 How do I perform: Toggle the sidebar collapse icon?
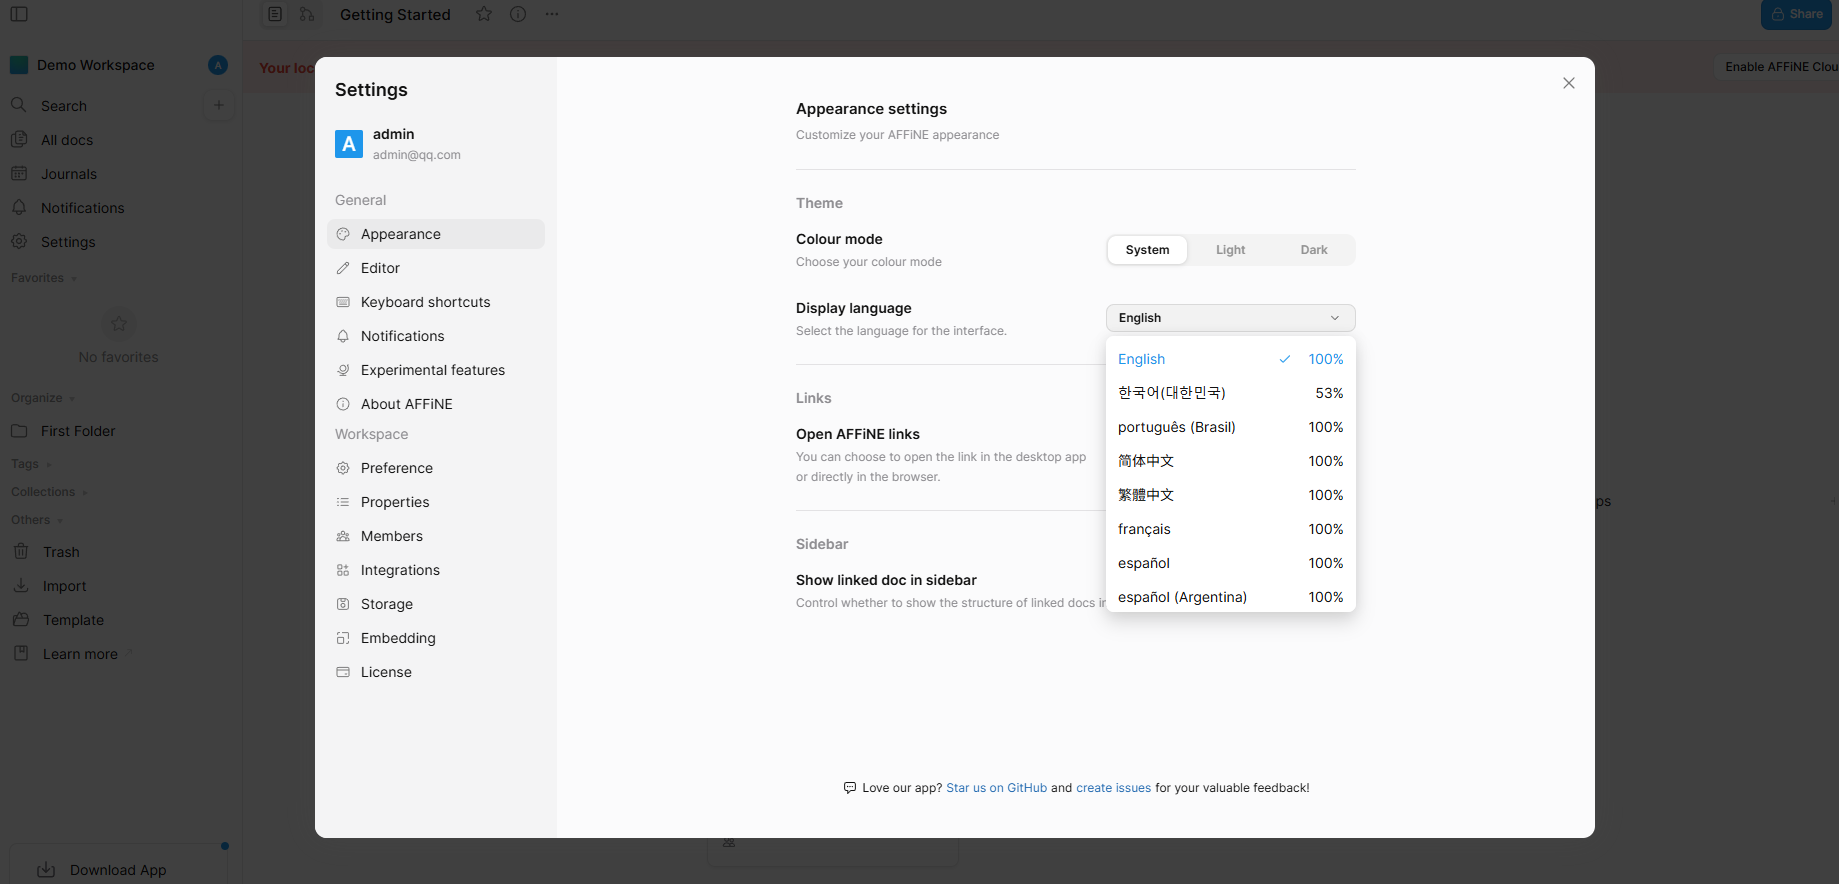pyautogui.click(x=19, y=14)
